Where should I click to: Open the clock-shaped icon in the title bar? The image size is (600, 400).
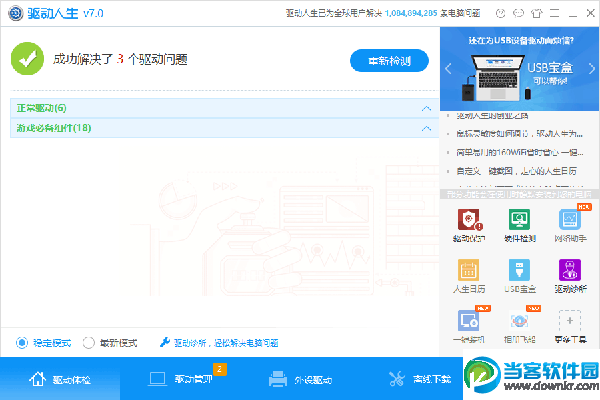coord(500,13)
